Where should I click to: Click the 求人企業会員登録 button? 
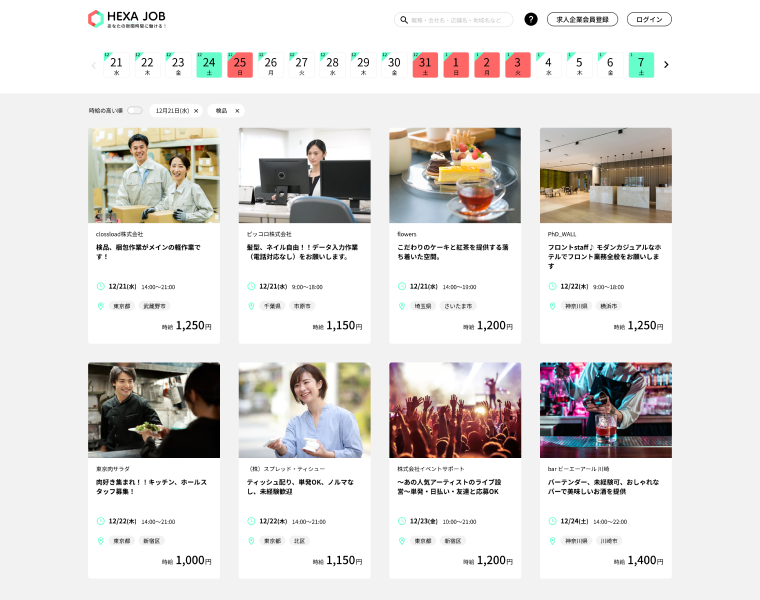[582, 19]
